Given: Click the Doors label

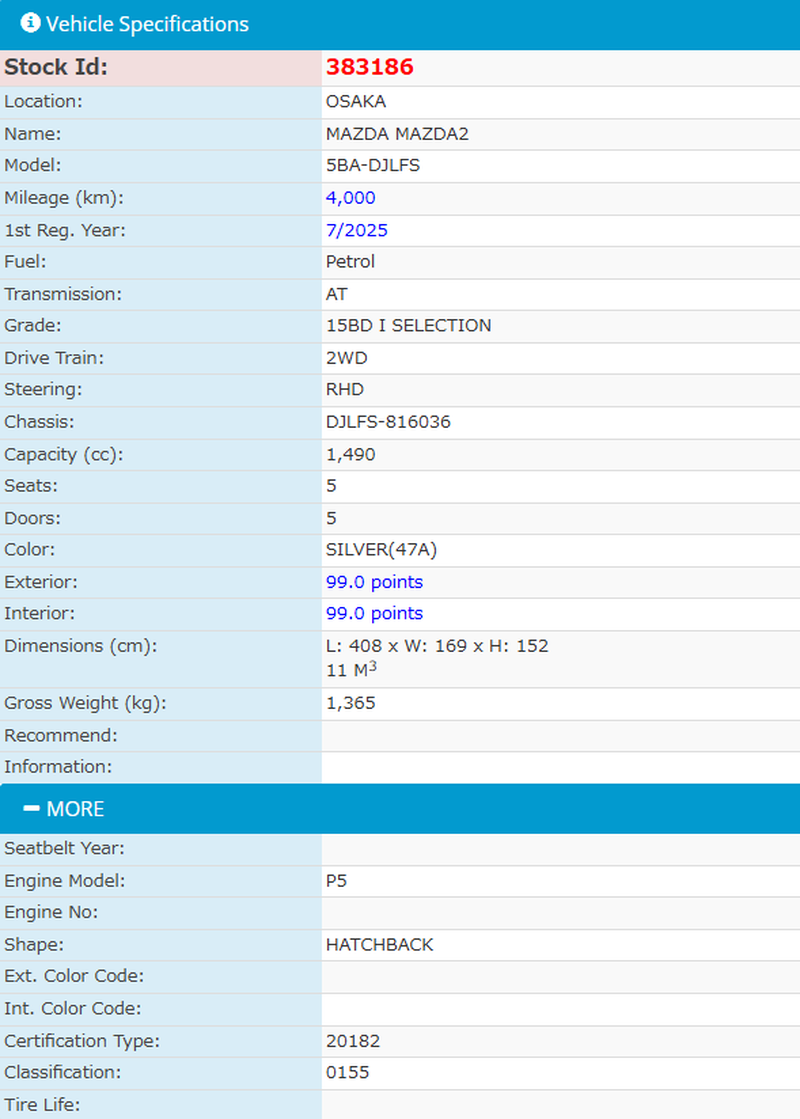Looking at the screenshot, I should [x=33, y=518].
